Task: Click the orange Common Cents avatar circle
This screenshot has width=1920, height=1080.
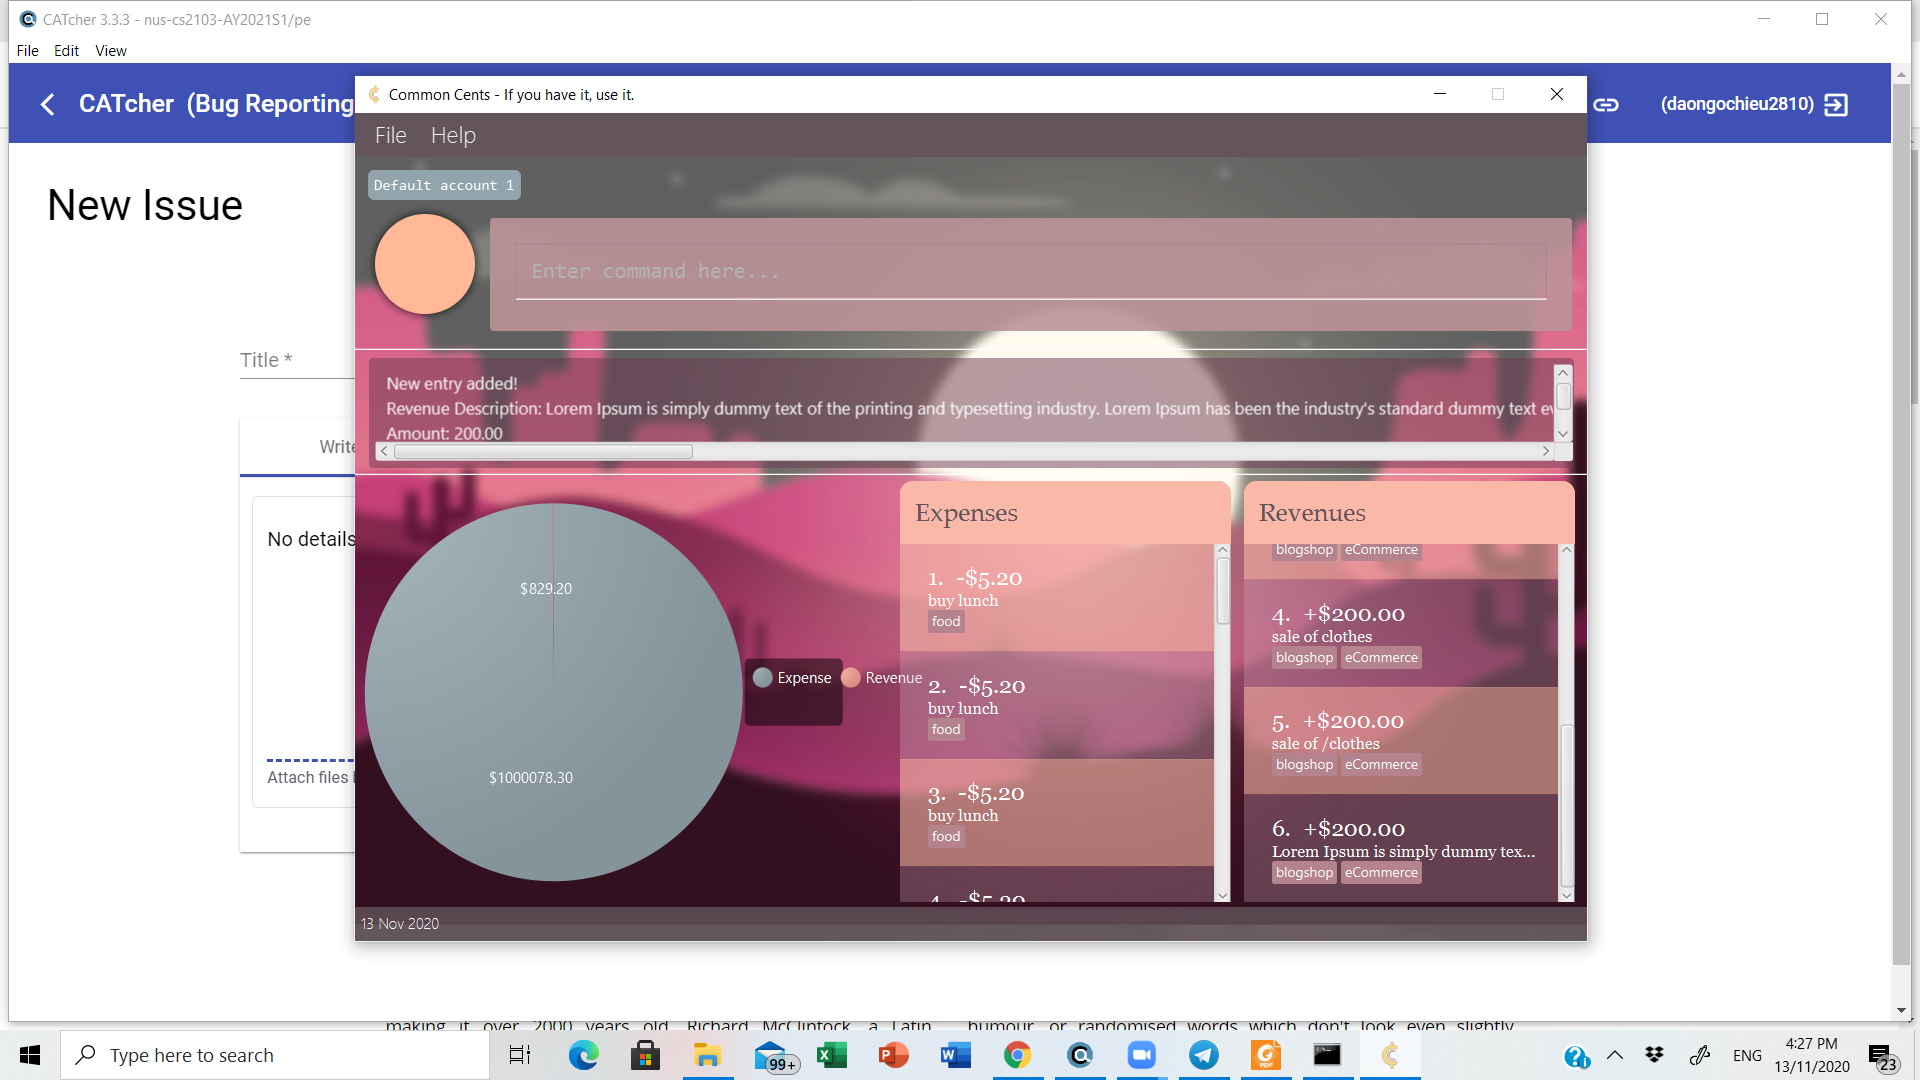Action: click(x=424, y=264)
